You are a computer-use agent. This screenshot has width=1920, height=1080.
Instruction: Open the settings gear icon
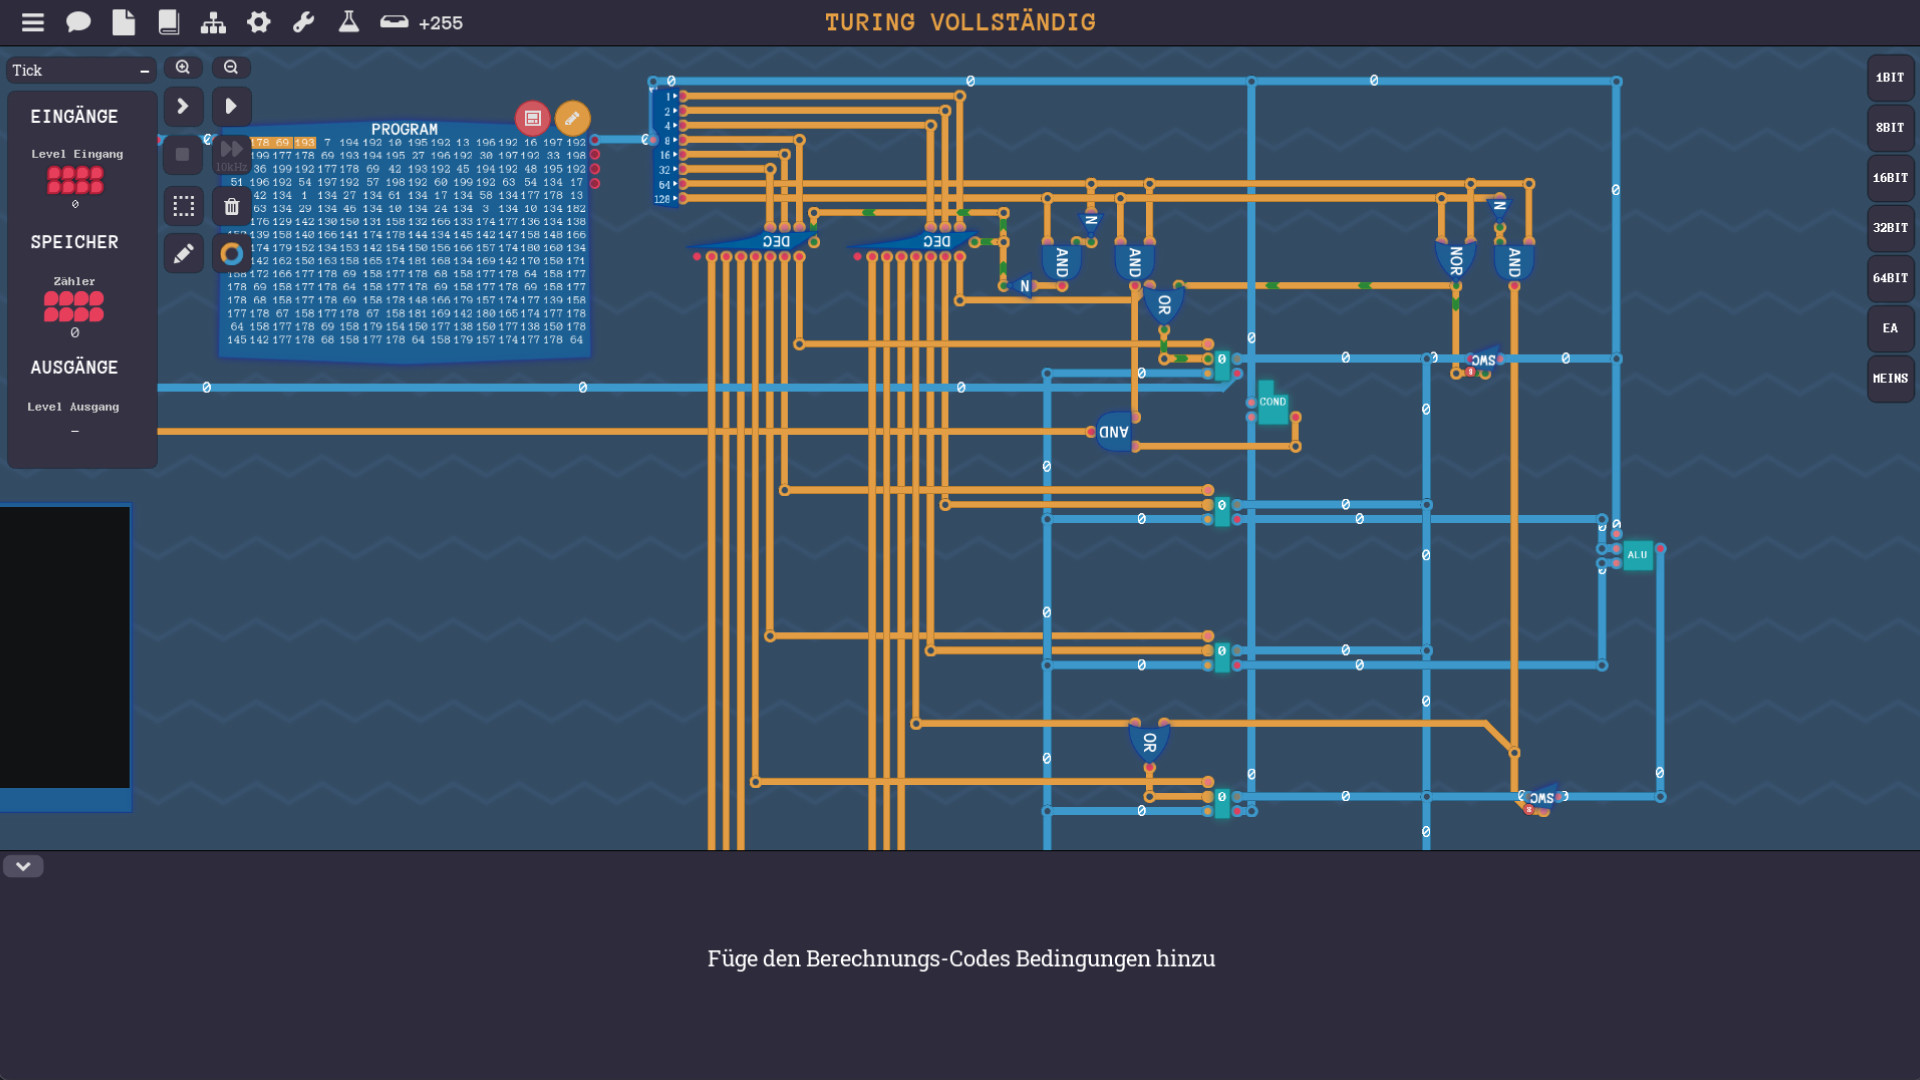(258, 22)
